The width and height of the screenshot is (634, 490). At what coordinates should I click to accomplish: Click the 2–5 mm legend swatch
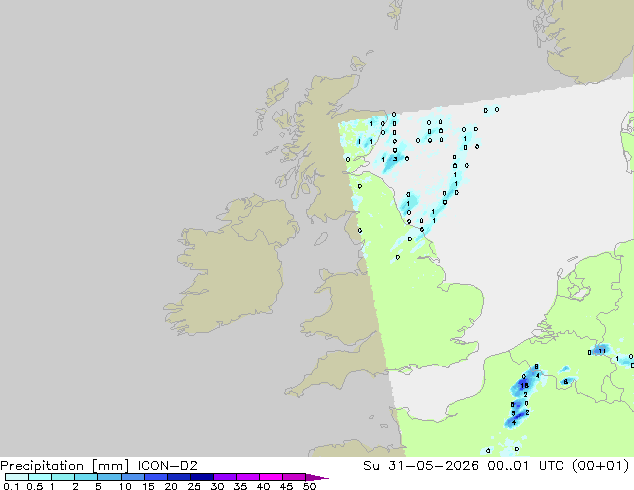(86, 477)
